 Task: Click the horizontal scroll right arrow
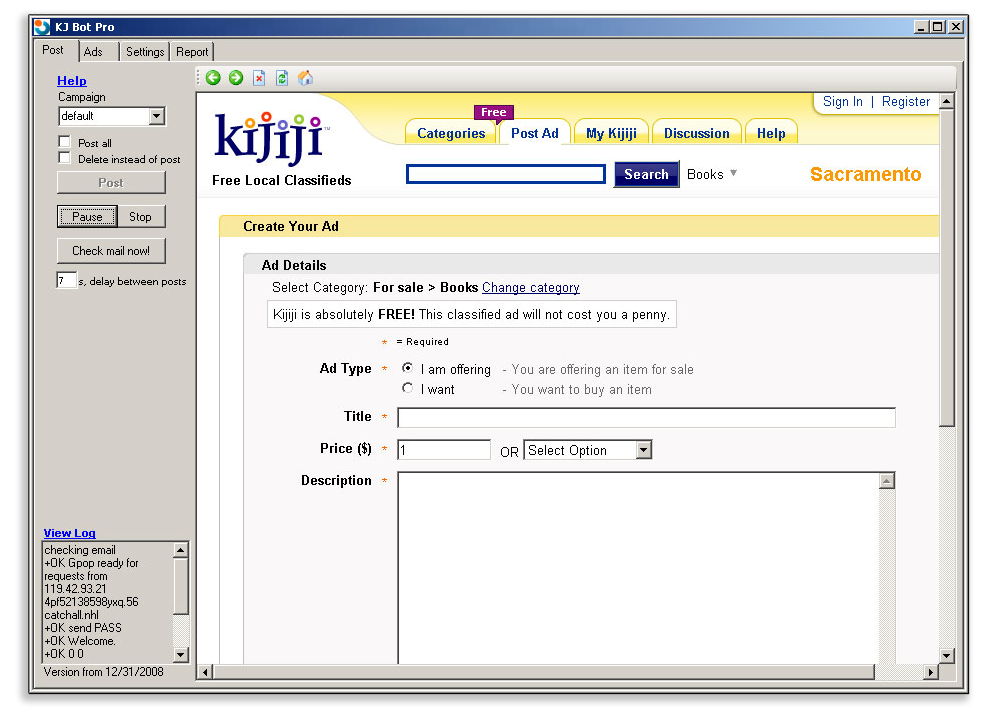931,672
